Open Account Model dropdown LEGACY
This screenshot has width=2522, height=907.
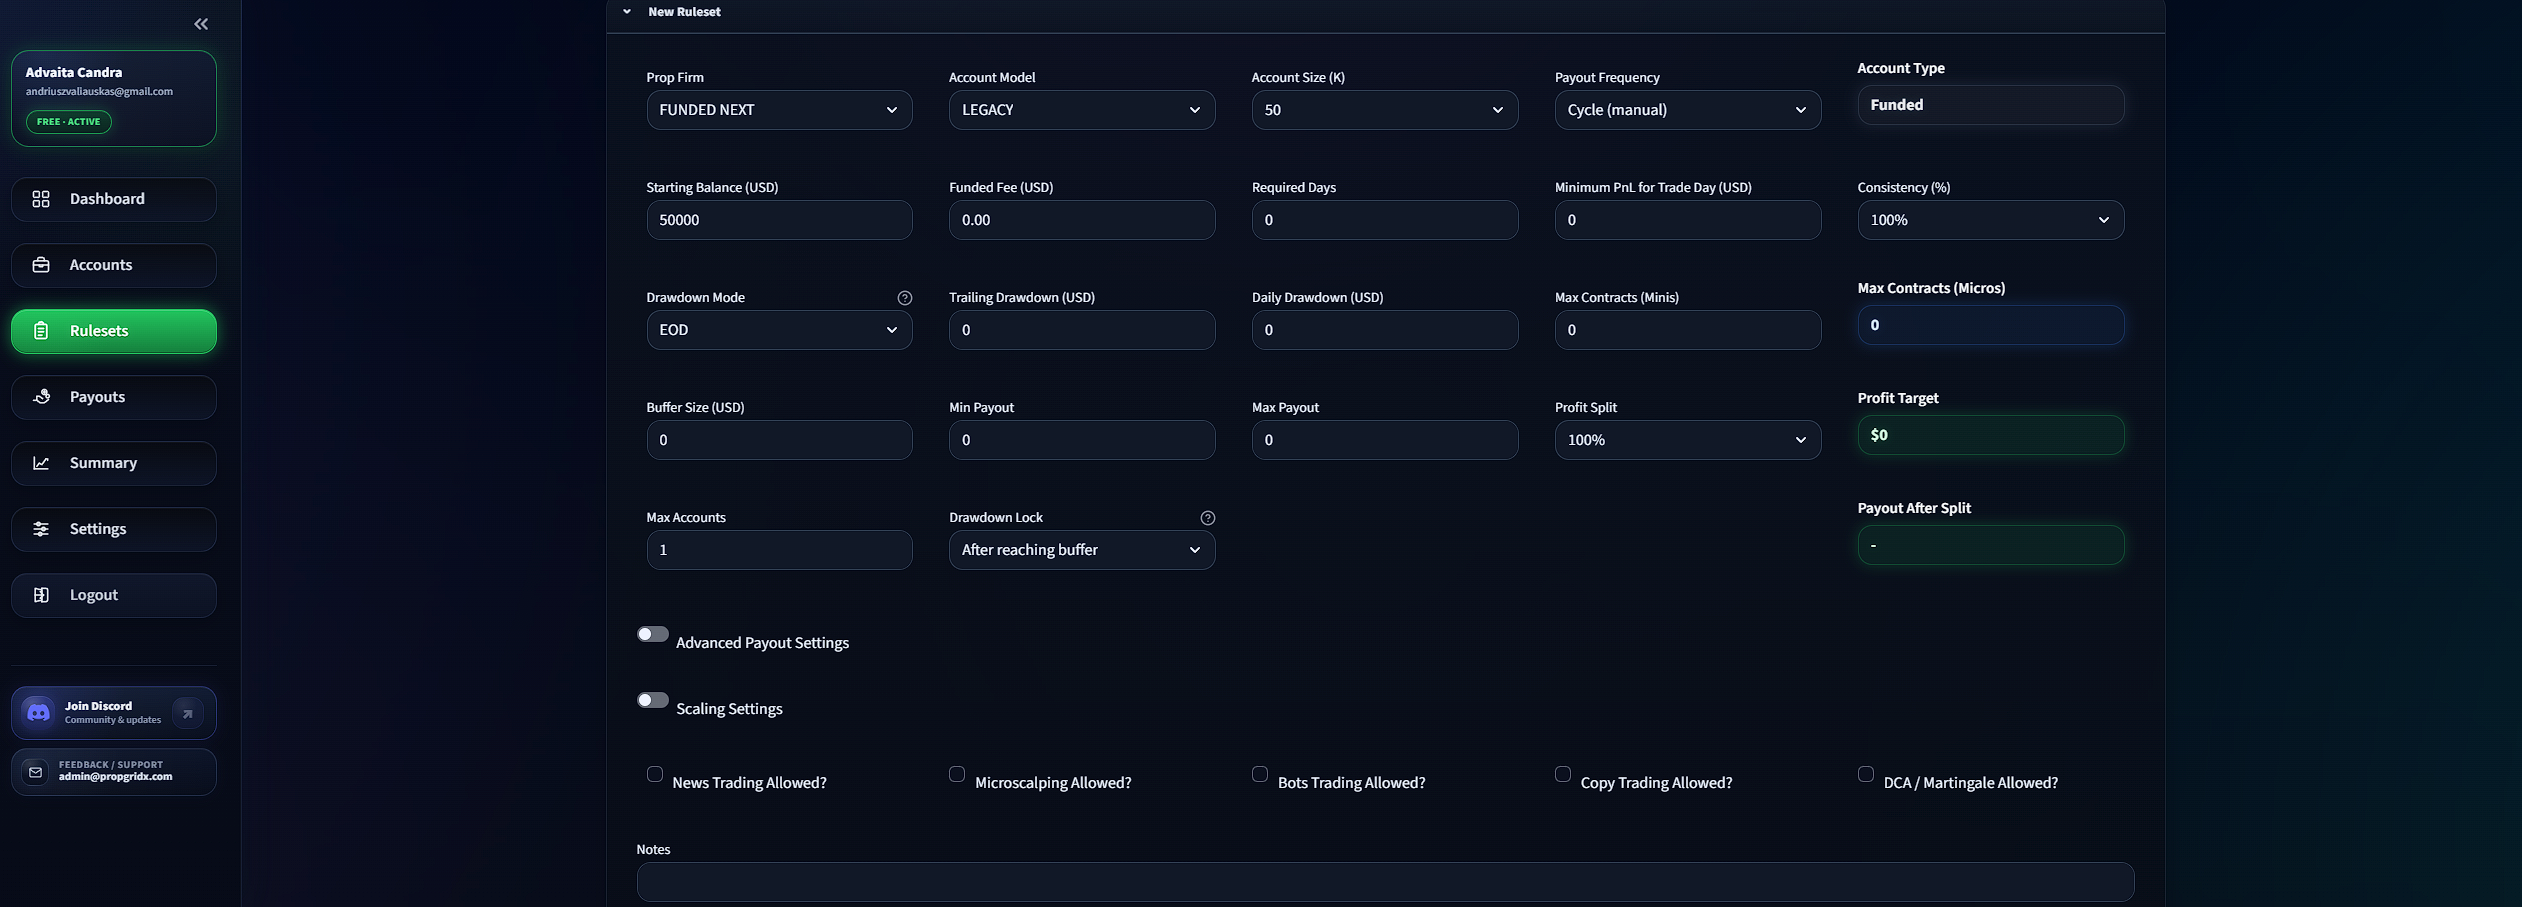click(1082, 110)
